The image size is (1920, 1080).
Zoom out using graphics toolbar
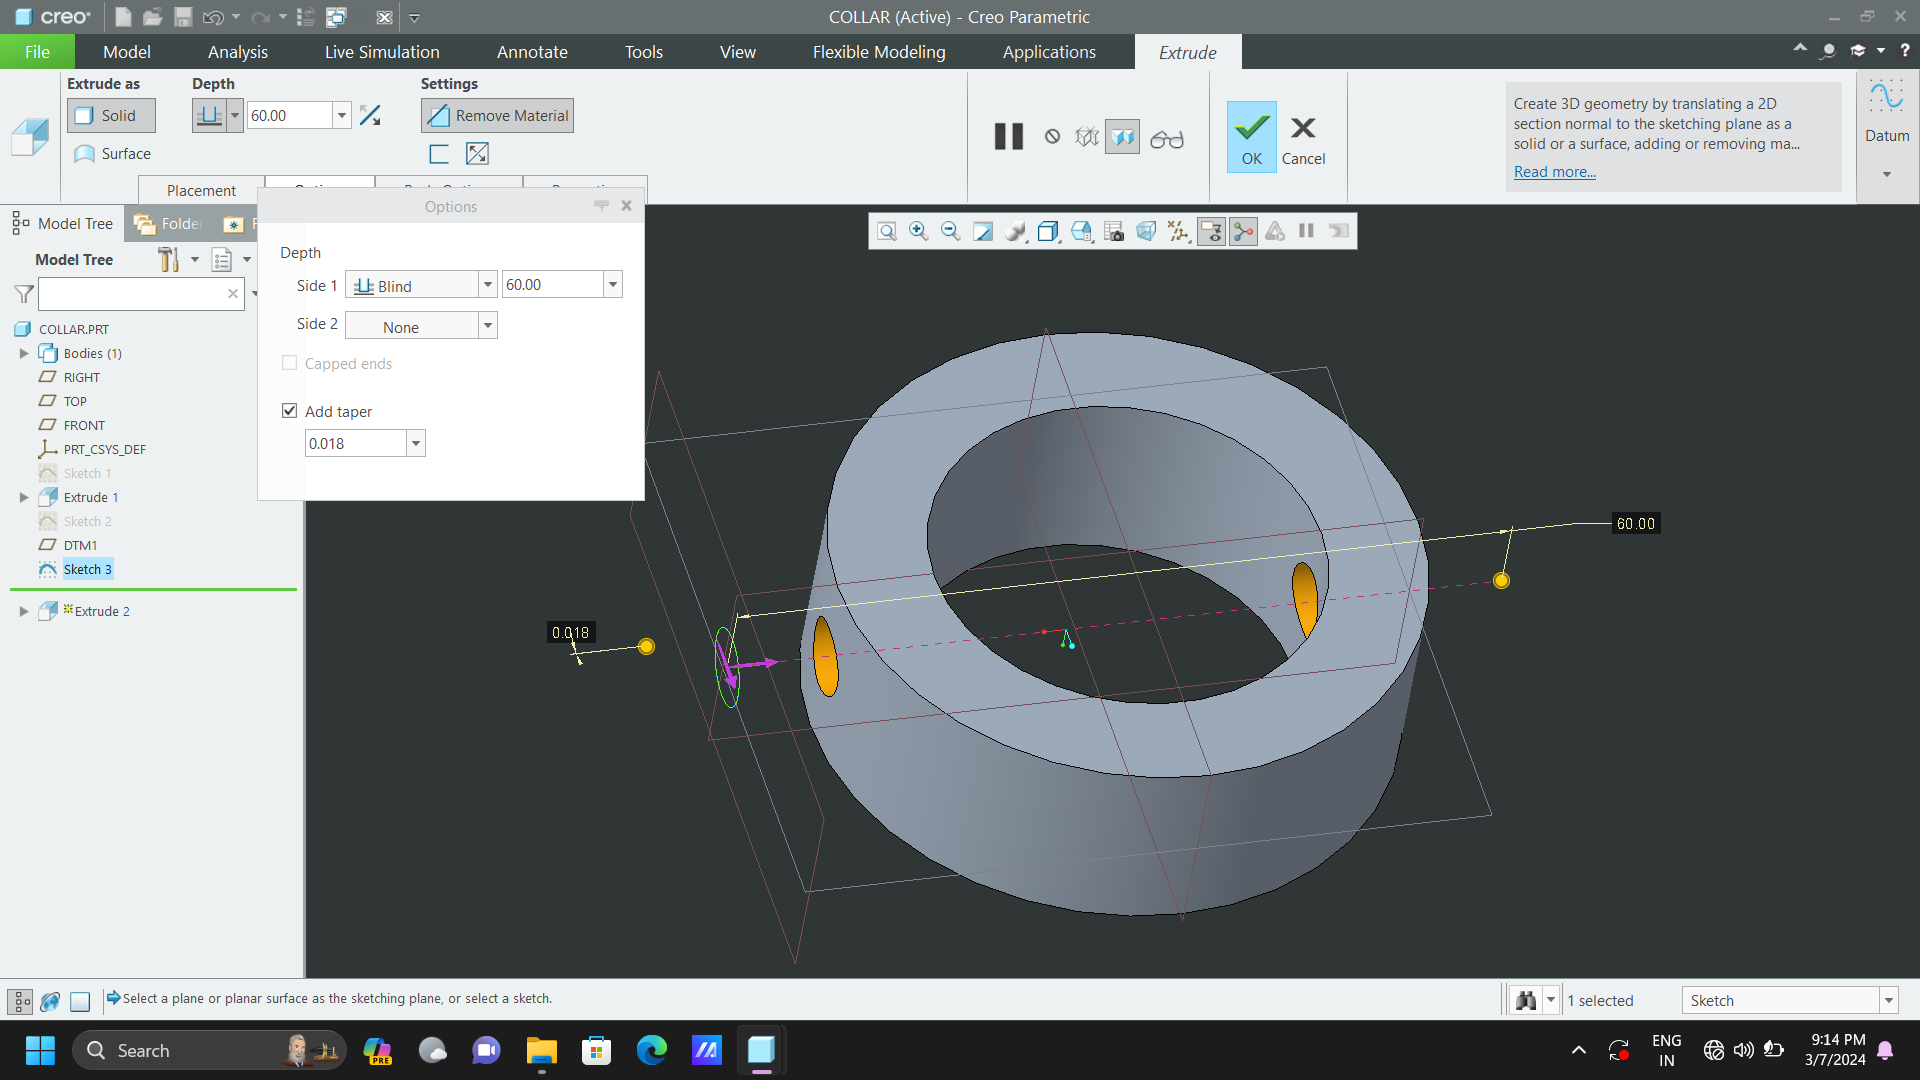pos(951,232)
